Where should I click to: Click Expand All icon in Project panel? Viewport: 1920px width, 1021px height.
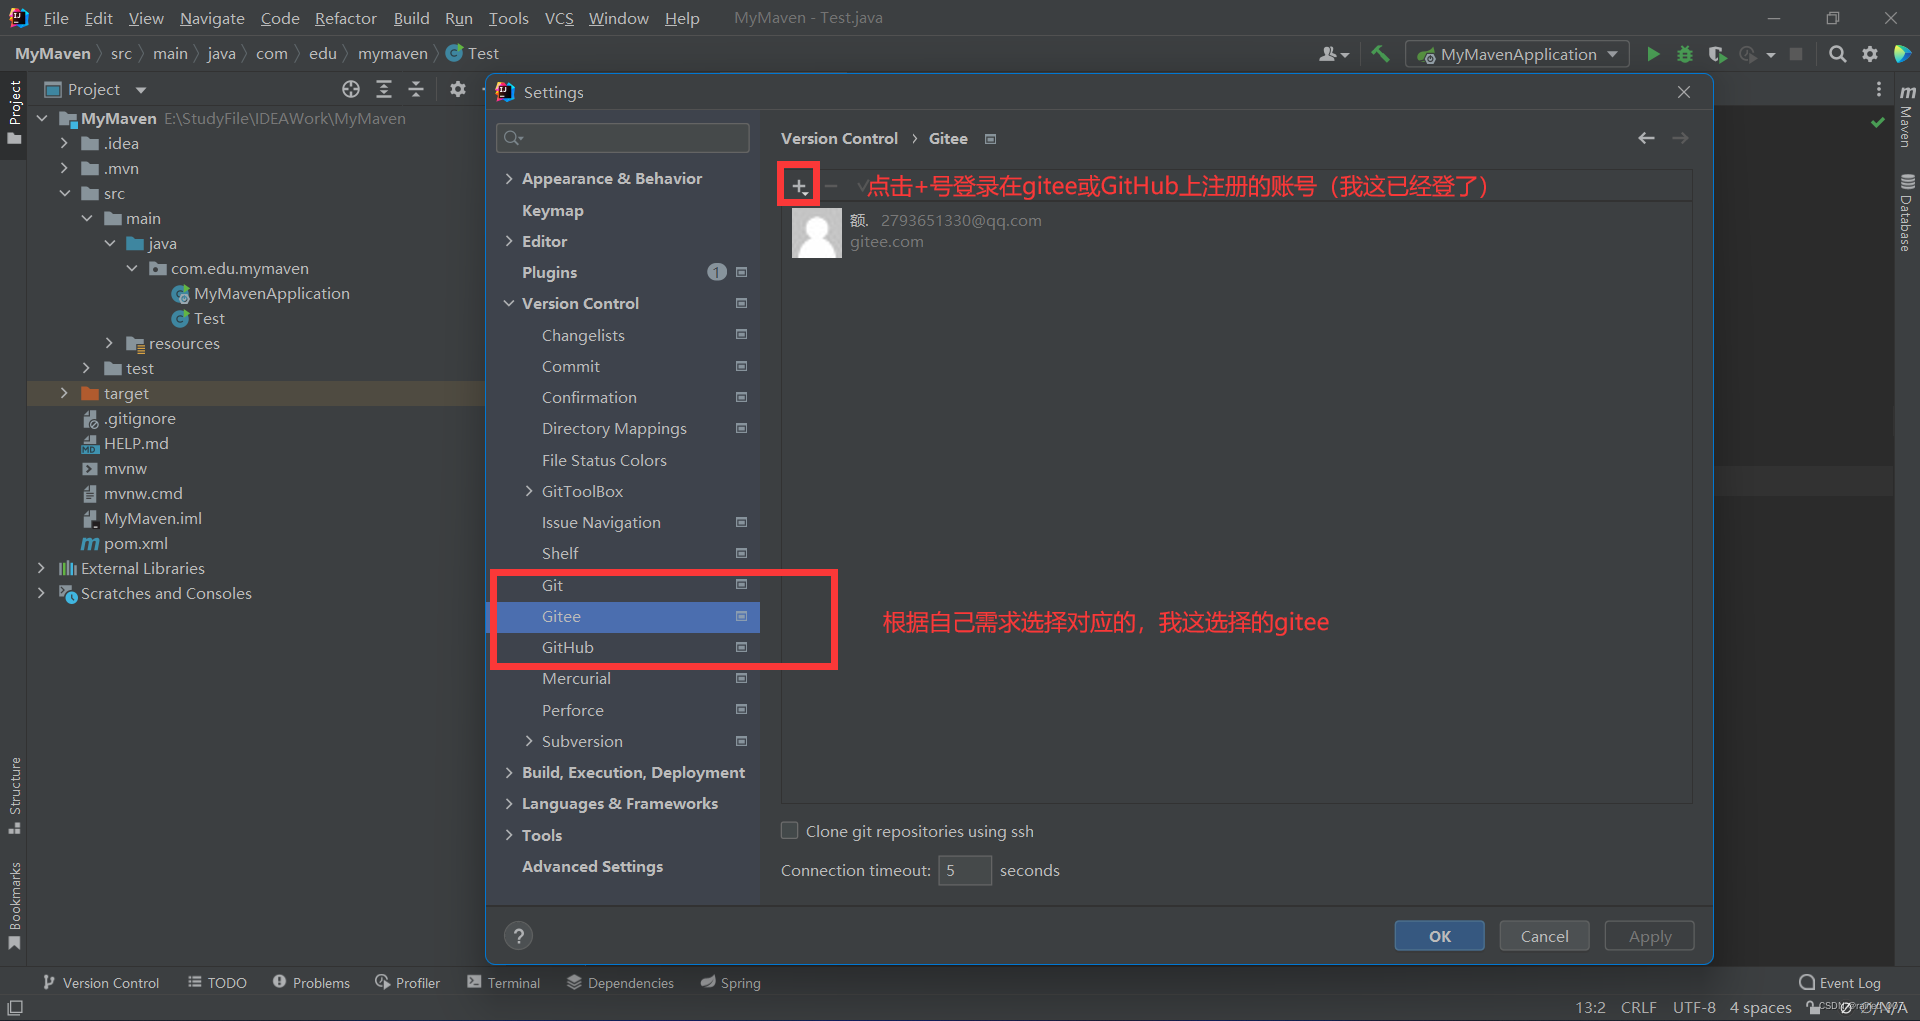pos(384,89)
